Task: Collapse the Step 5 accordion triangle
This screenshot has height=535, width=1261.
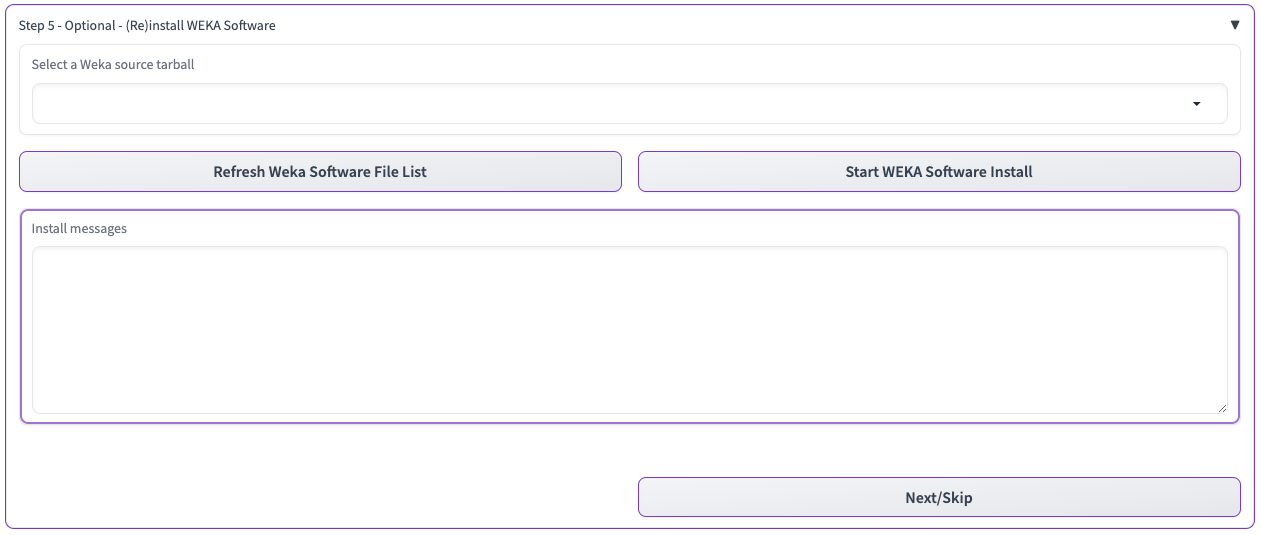Action: click(1235, 25)
